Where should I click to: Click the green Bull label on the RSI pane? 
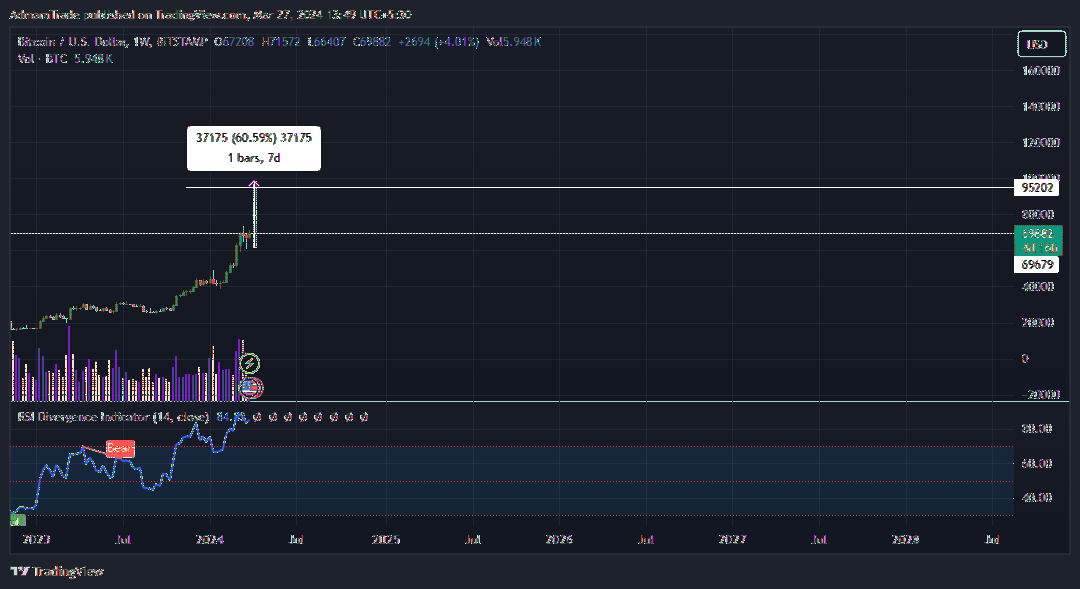(x=17, y=520)
